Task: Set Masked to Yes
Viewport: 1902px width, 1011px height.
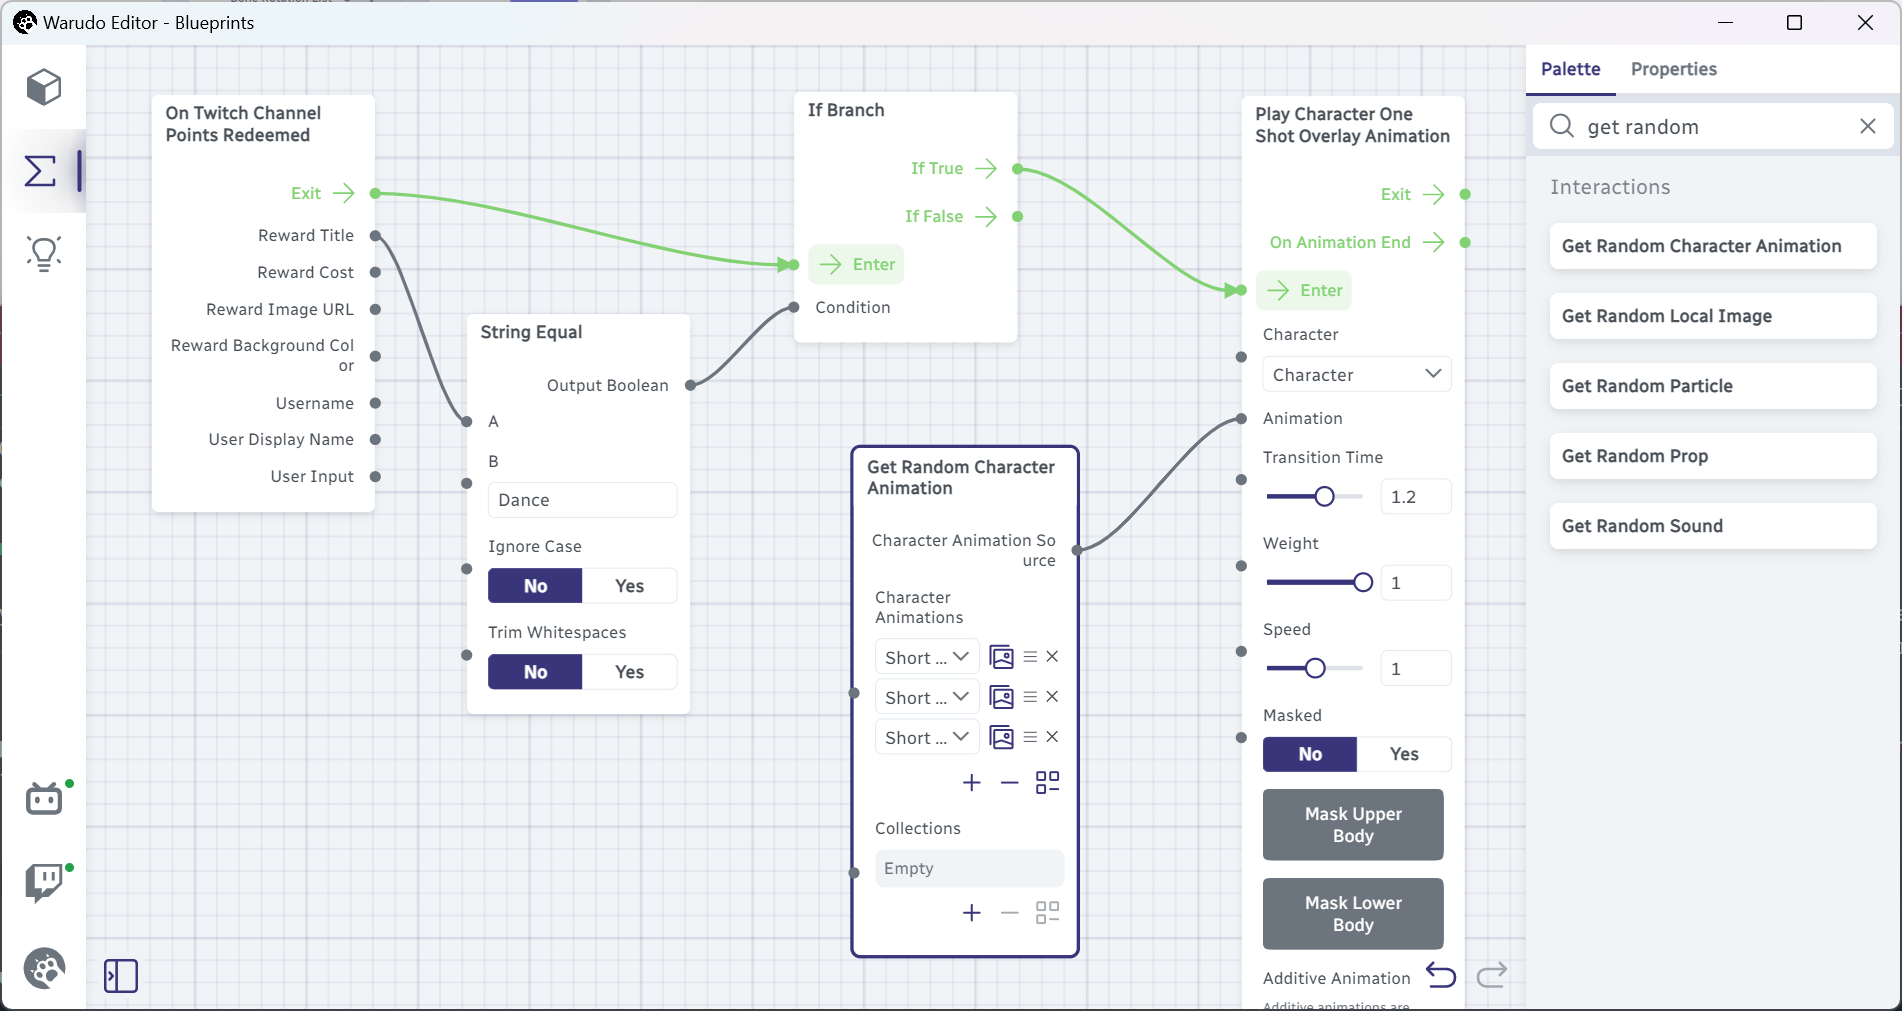Action: 1404,754
